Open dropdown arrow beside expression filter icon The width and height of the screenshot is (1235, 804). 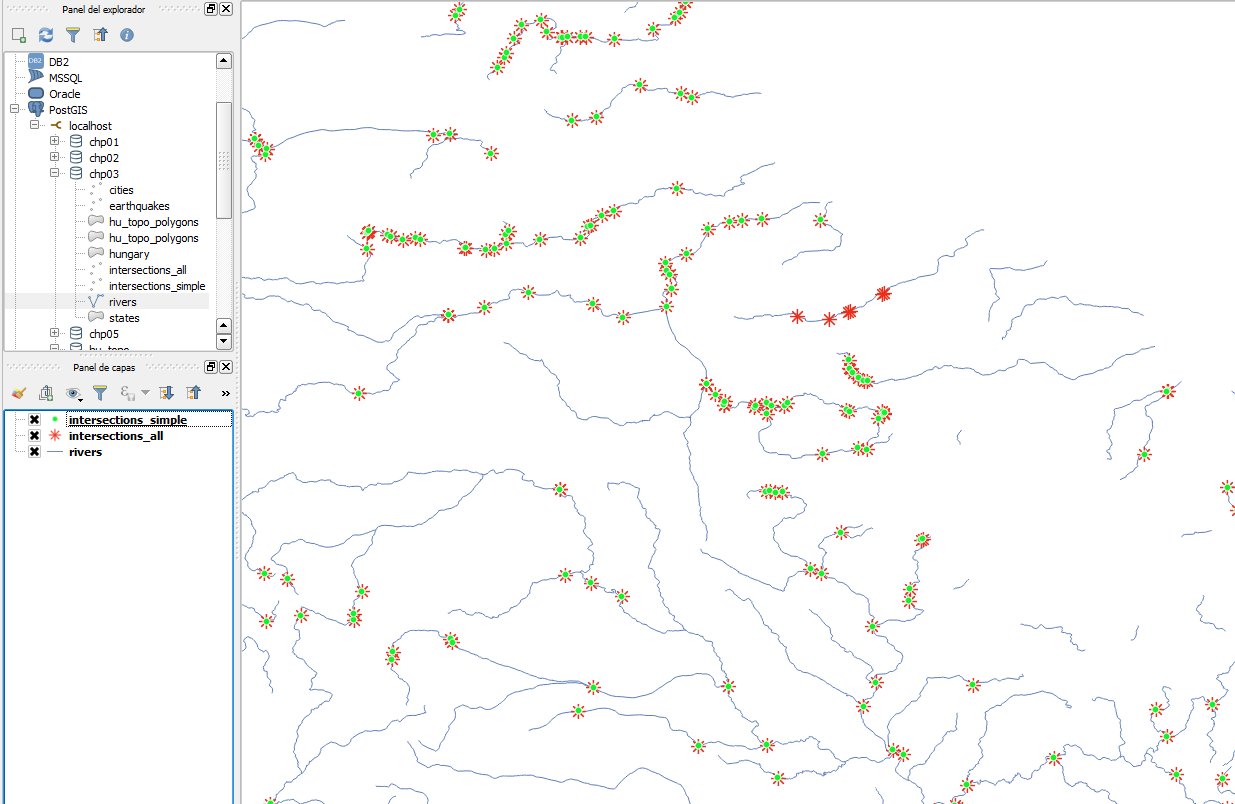point(146,393)
